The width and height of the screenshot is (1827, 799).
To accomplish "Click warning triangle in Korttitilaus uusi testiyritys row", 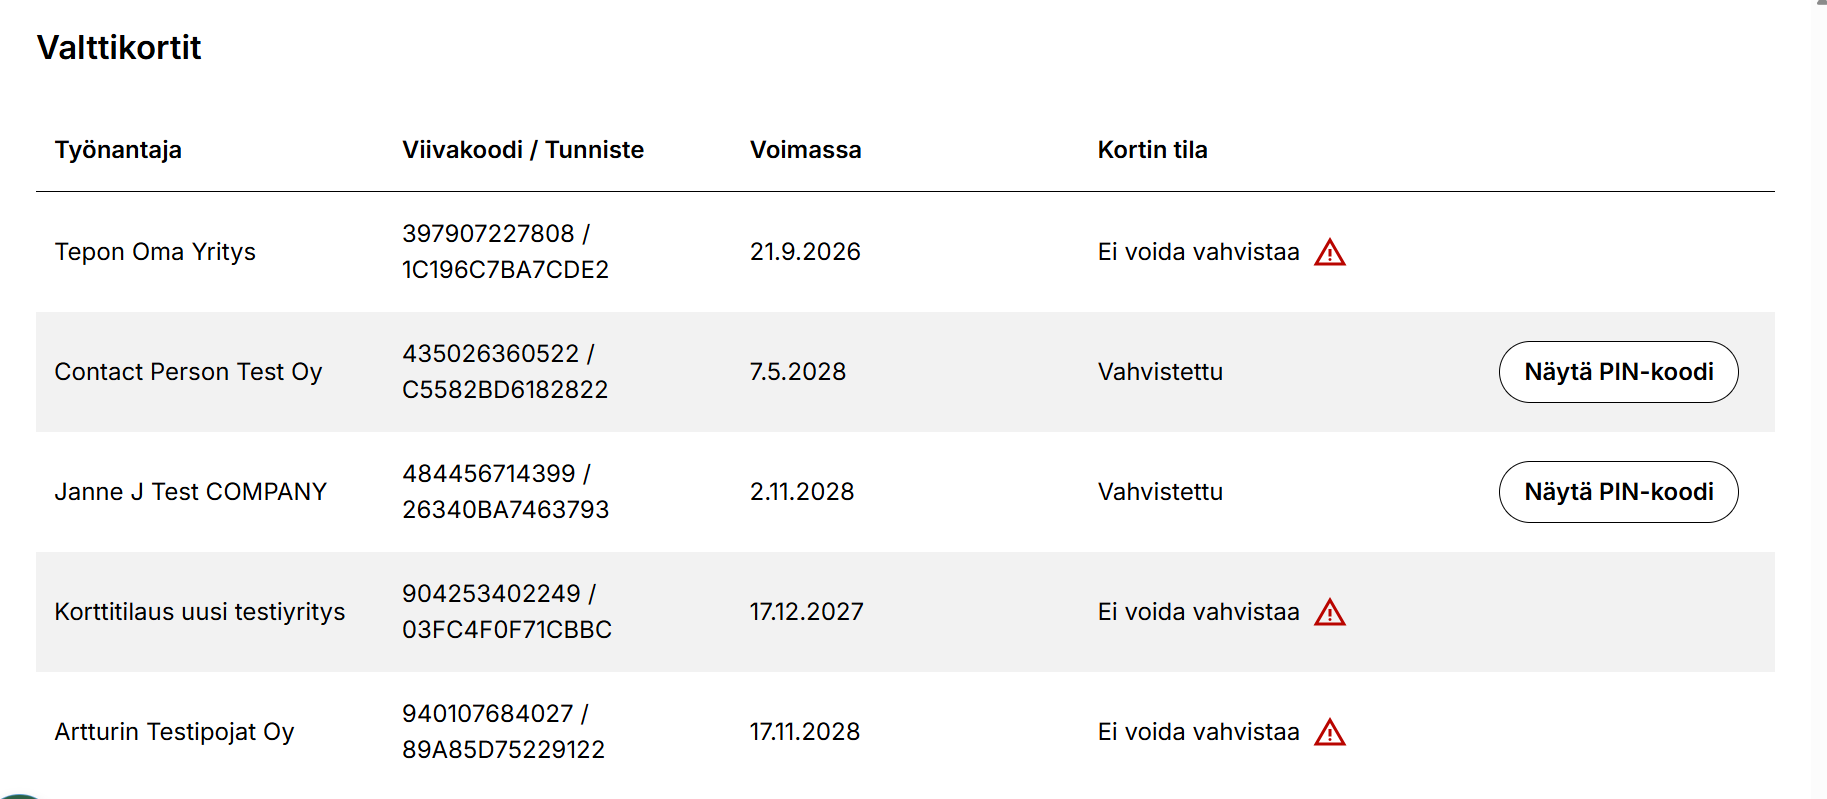I will (1329, 613).
